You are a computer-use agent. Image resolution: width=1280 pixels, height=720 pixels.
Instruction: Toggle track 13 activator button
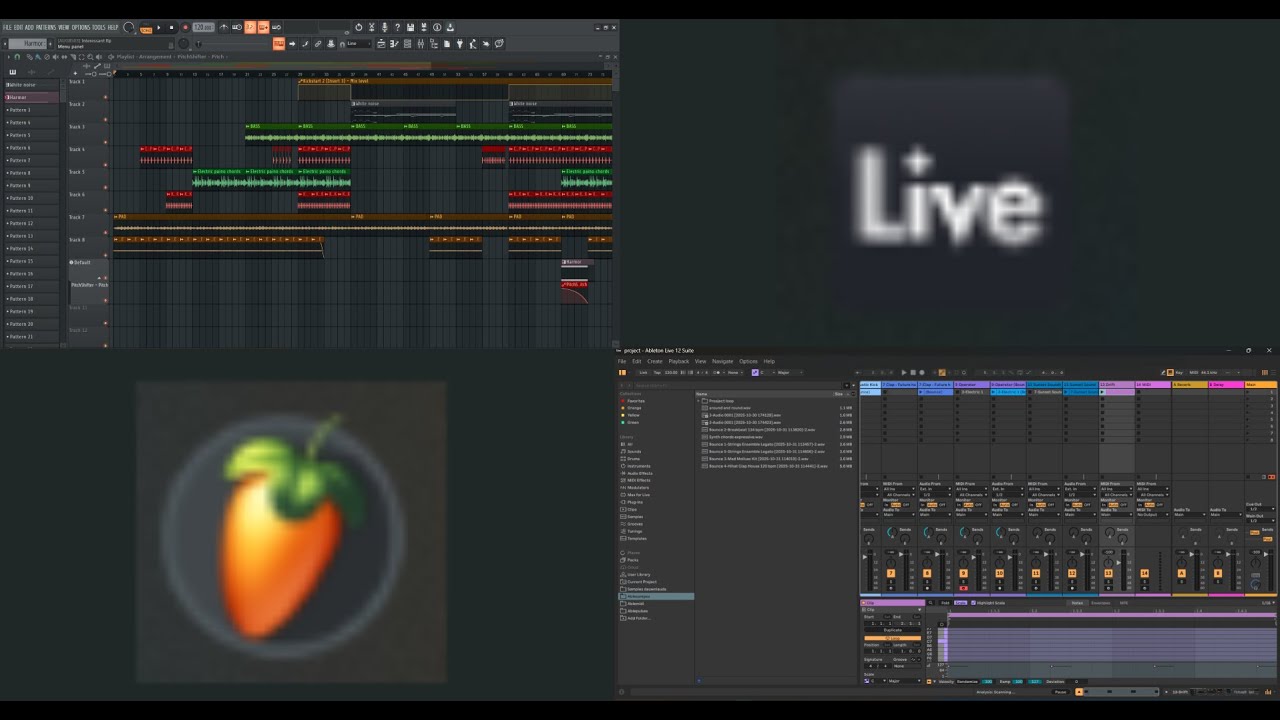1108,573
